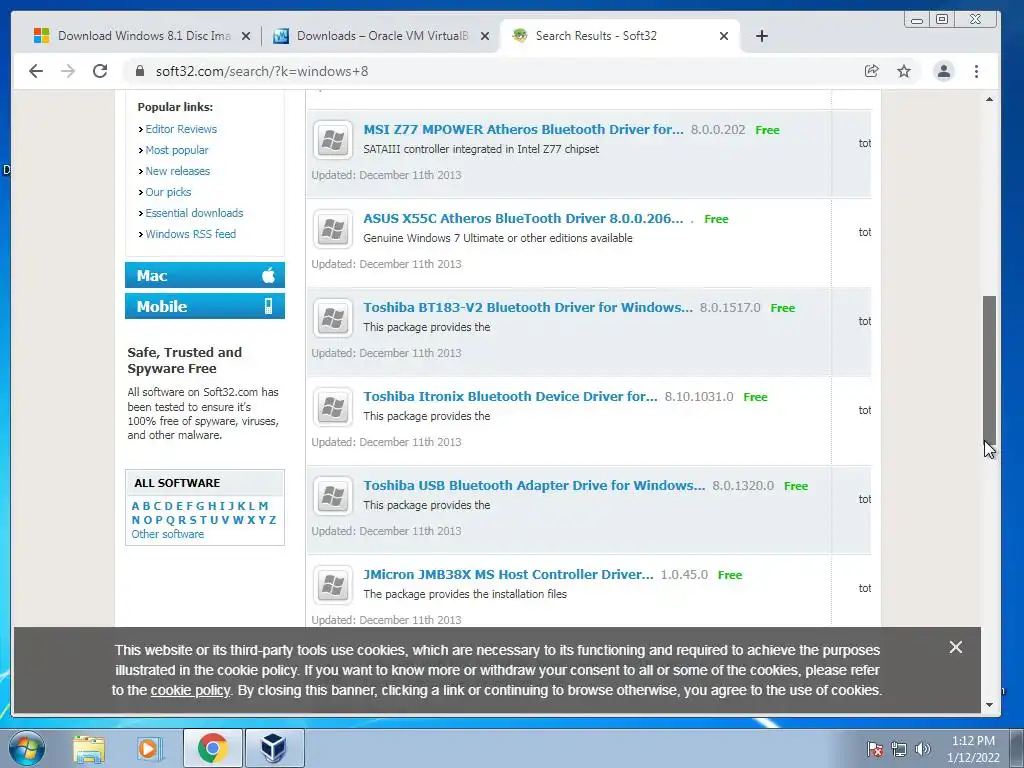The width and height of the screenshot is (1024, 768).
Task: Click the Action Center flag tray icon
Action: pyautogui.click(x=874, y=749)
